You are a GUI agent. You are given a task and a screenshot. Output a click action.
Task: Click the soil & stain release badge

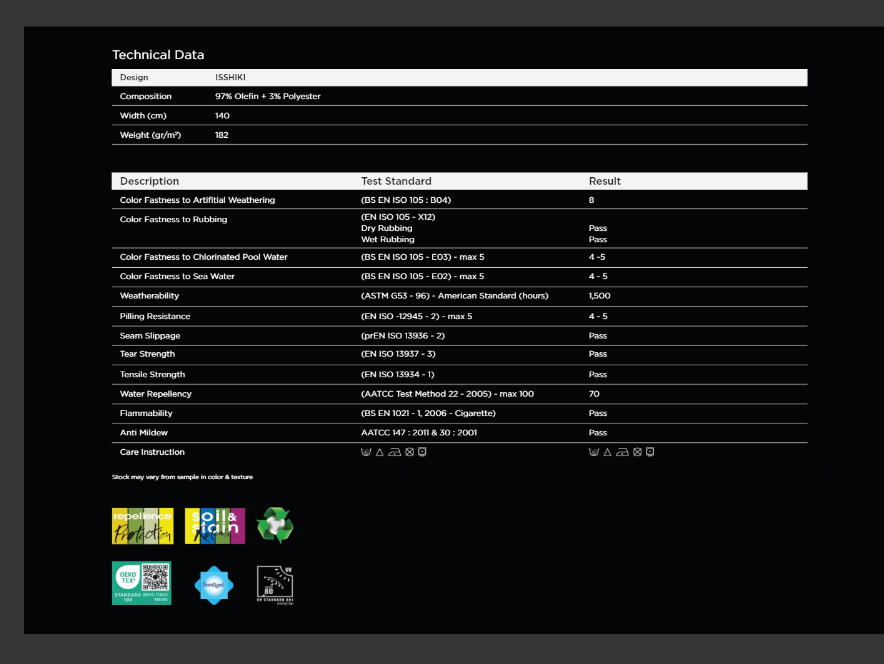tap(215, 526)
